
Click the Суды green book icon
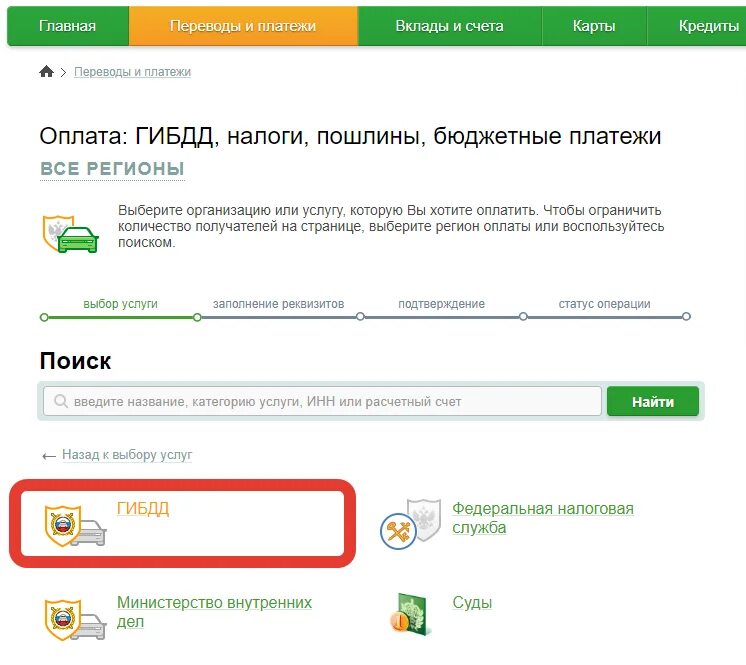[x=411, y=614]
